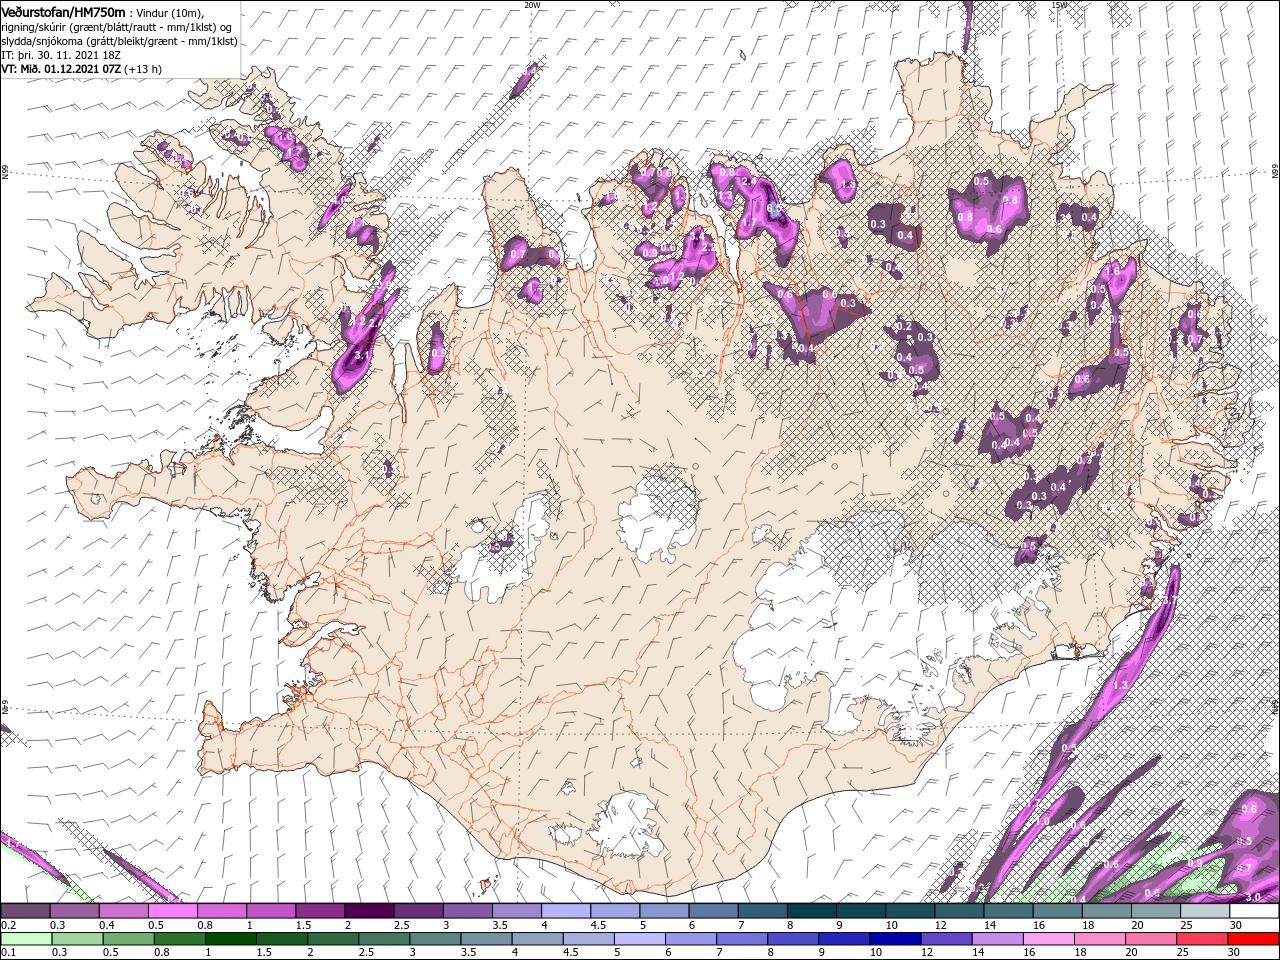Pick the orchid top-row swatch starting at 0.4
Image resolution: width=1280 pixels, height=960 pixels.
point(123,911)
